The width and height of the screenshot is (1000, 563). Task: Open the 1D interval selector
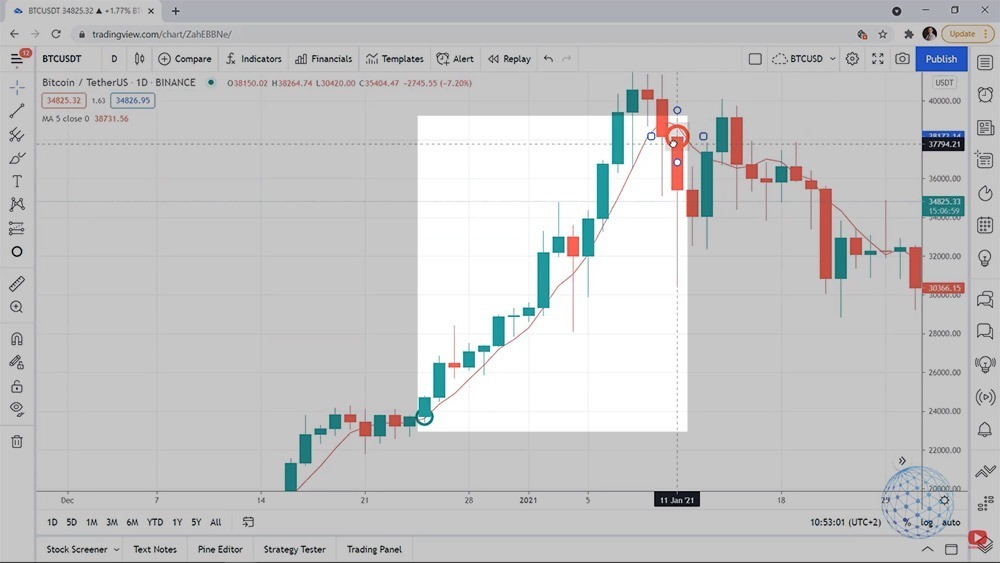(114, 59)
